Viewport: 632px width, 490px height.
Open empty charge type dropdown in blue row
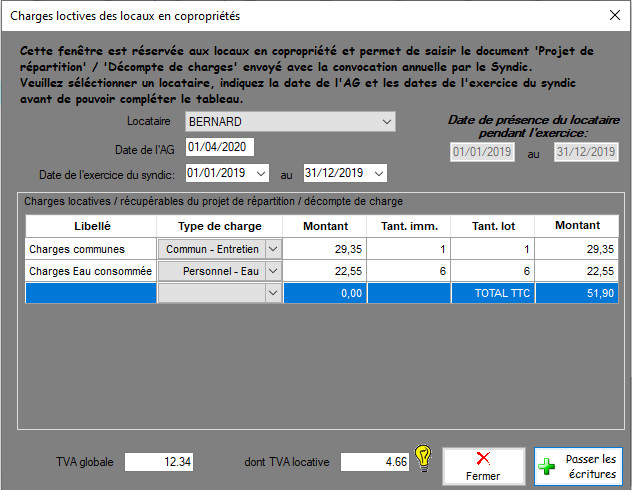(273, 292)
